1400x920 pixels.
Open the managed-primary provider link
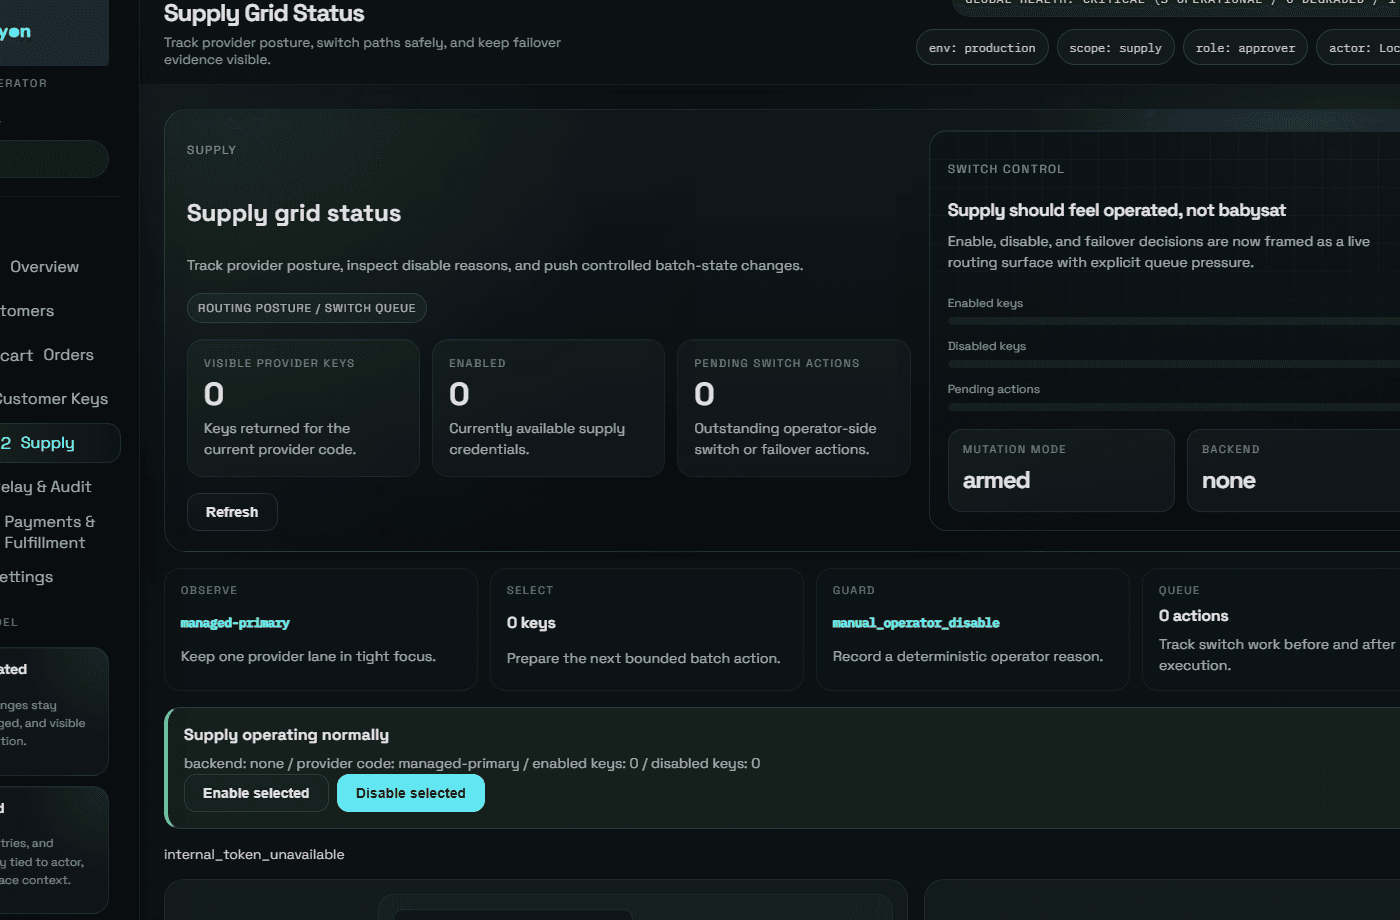click(x=235, y=622)
